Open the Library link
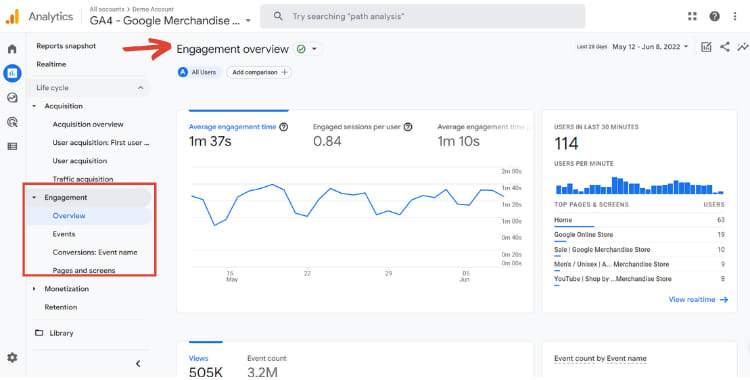The height and width of the screenshot is (380, 750). click(61, 333)
